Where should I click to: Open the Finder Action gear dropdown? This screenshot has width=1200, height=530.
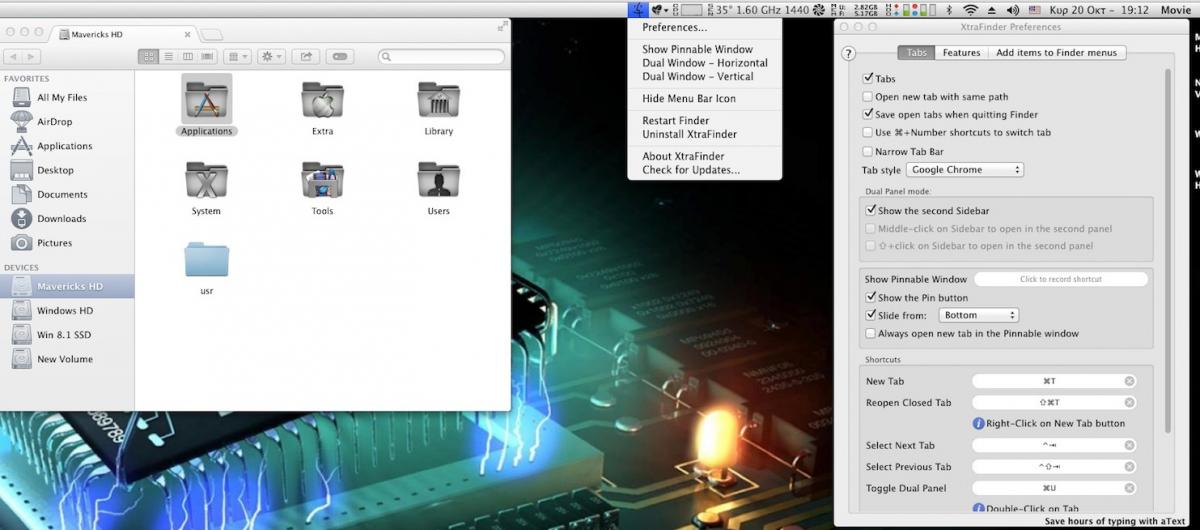271,57
